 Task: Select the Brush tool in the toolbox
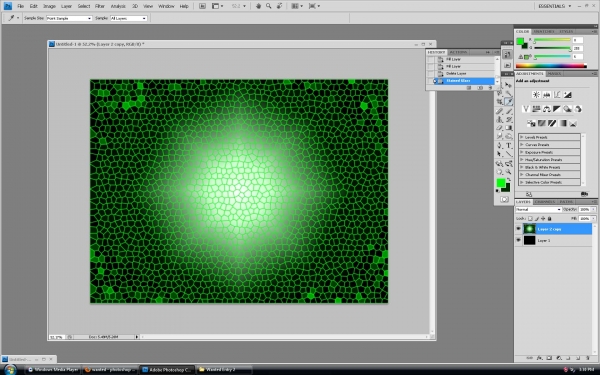coord(509,111)
